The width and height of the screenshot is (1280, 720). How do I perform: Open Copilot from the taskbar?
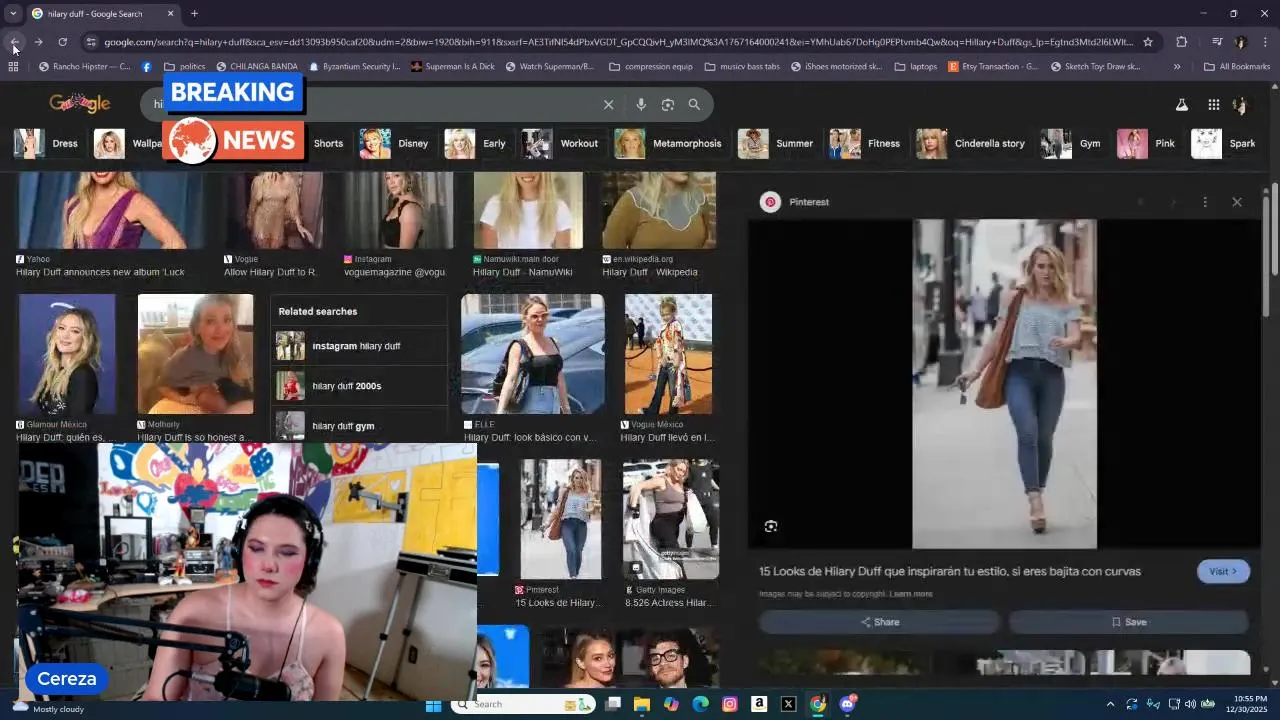[671, 705]
